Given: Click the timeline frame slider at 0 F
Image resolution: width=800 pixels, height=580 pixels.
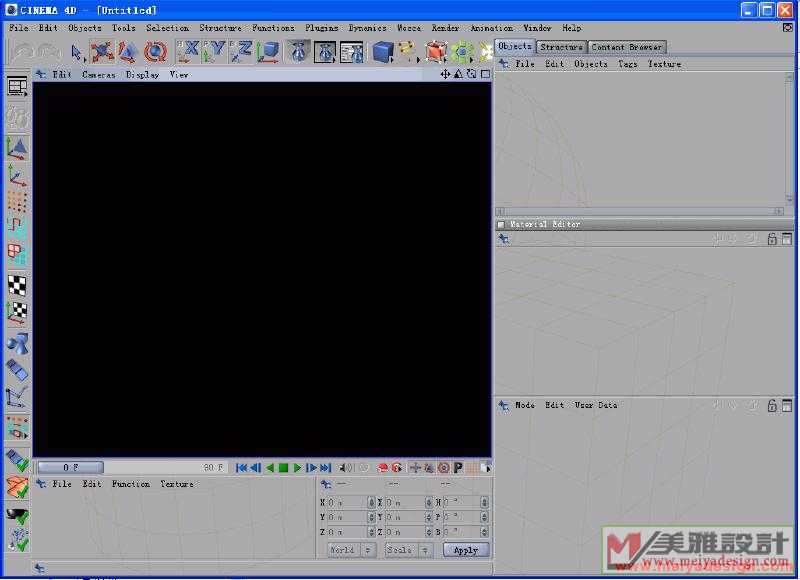Looking at the screenshot, I should point(71,467).
